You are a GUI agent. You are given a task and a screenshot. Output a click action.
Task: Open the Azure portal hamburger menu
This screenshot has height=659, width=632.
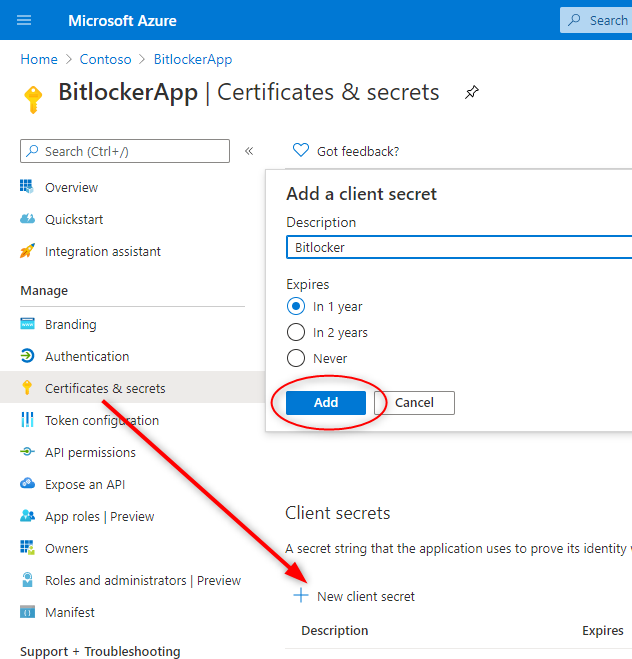24,20
